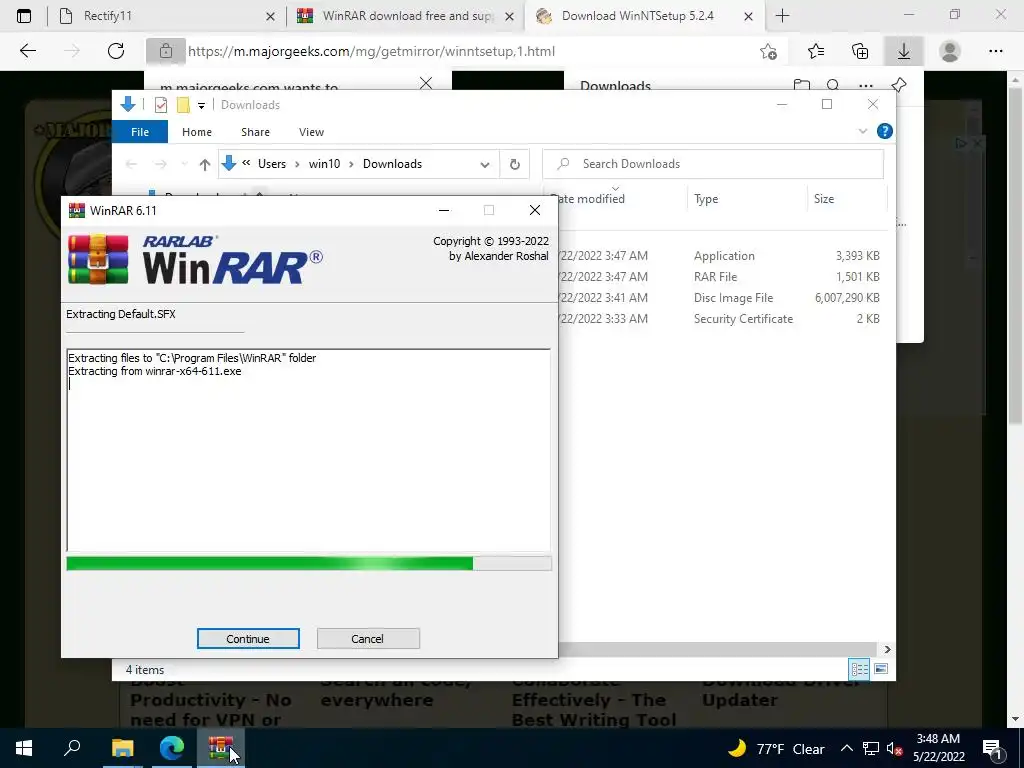Open the Edge Favorites list icon
The width and height of the screenshot is (1024, 768).
pyautogui.click(x=816, y=51)
